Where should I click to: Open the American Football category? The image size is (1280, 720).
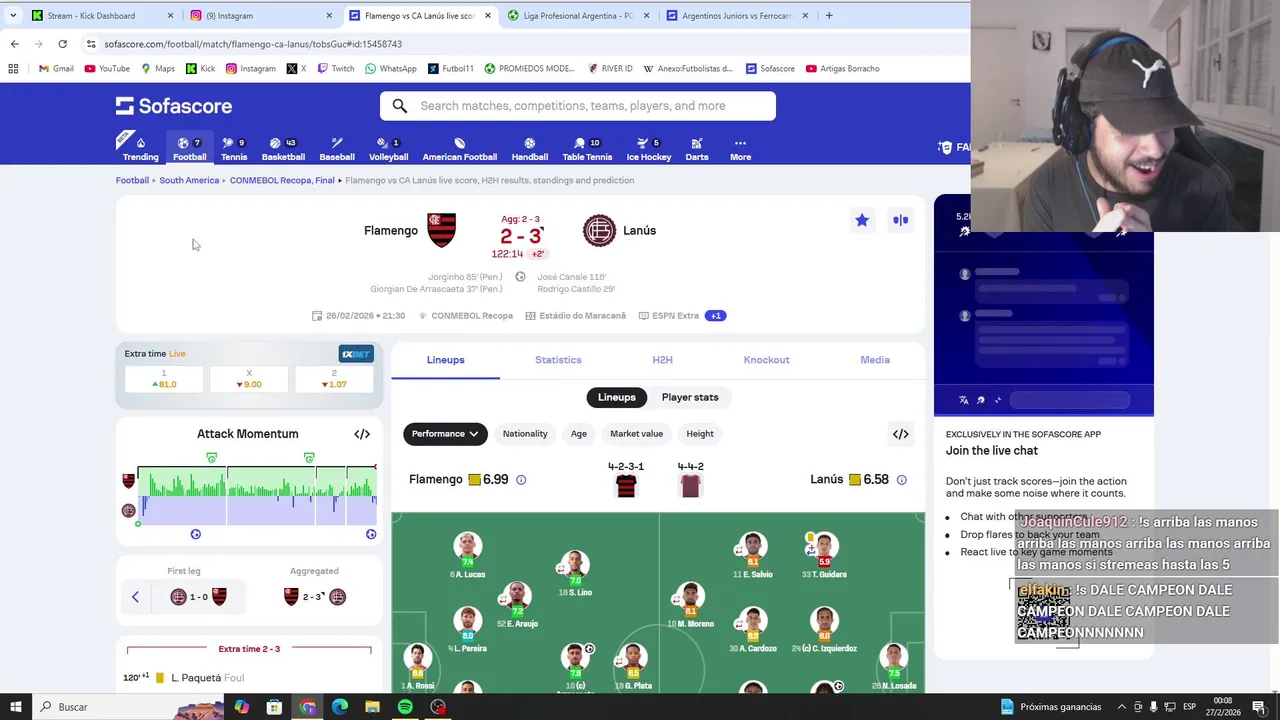[x=459, y=149]
